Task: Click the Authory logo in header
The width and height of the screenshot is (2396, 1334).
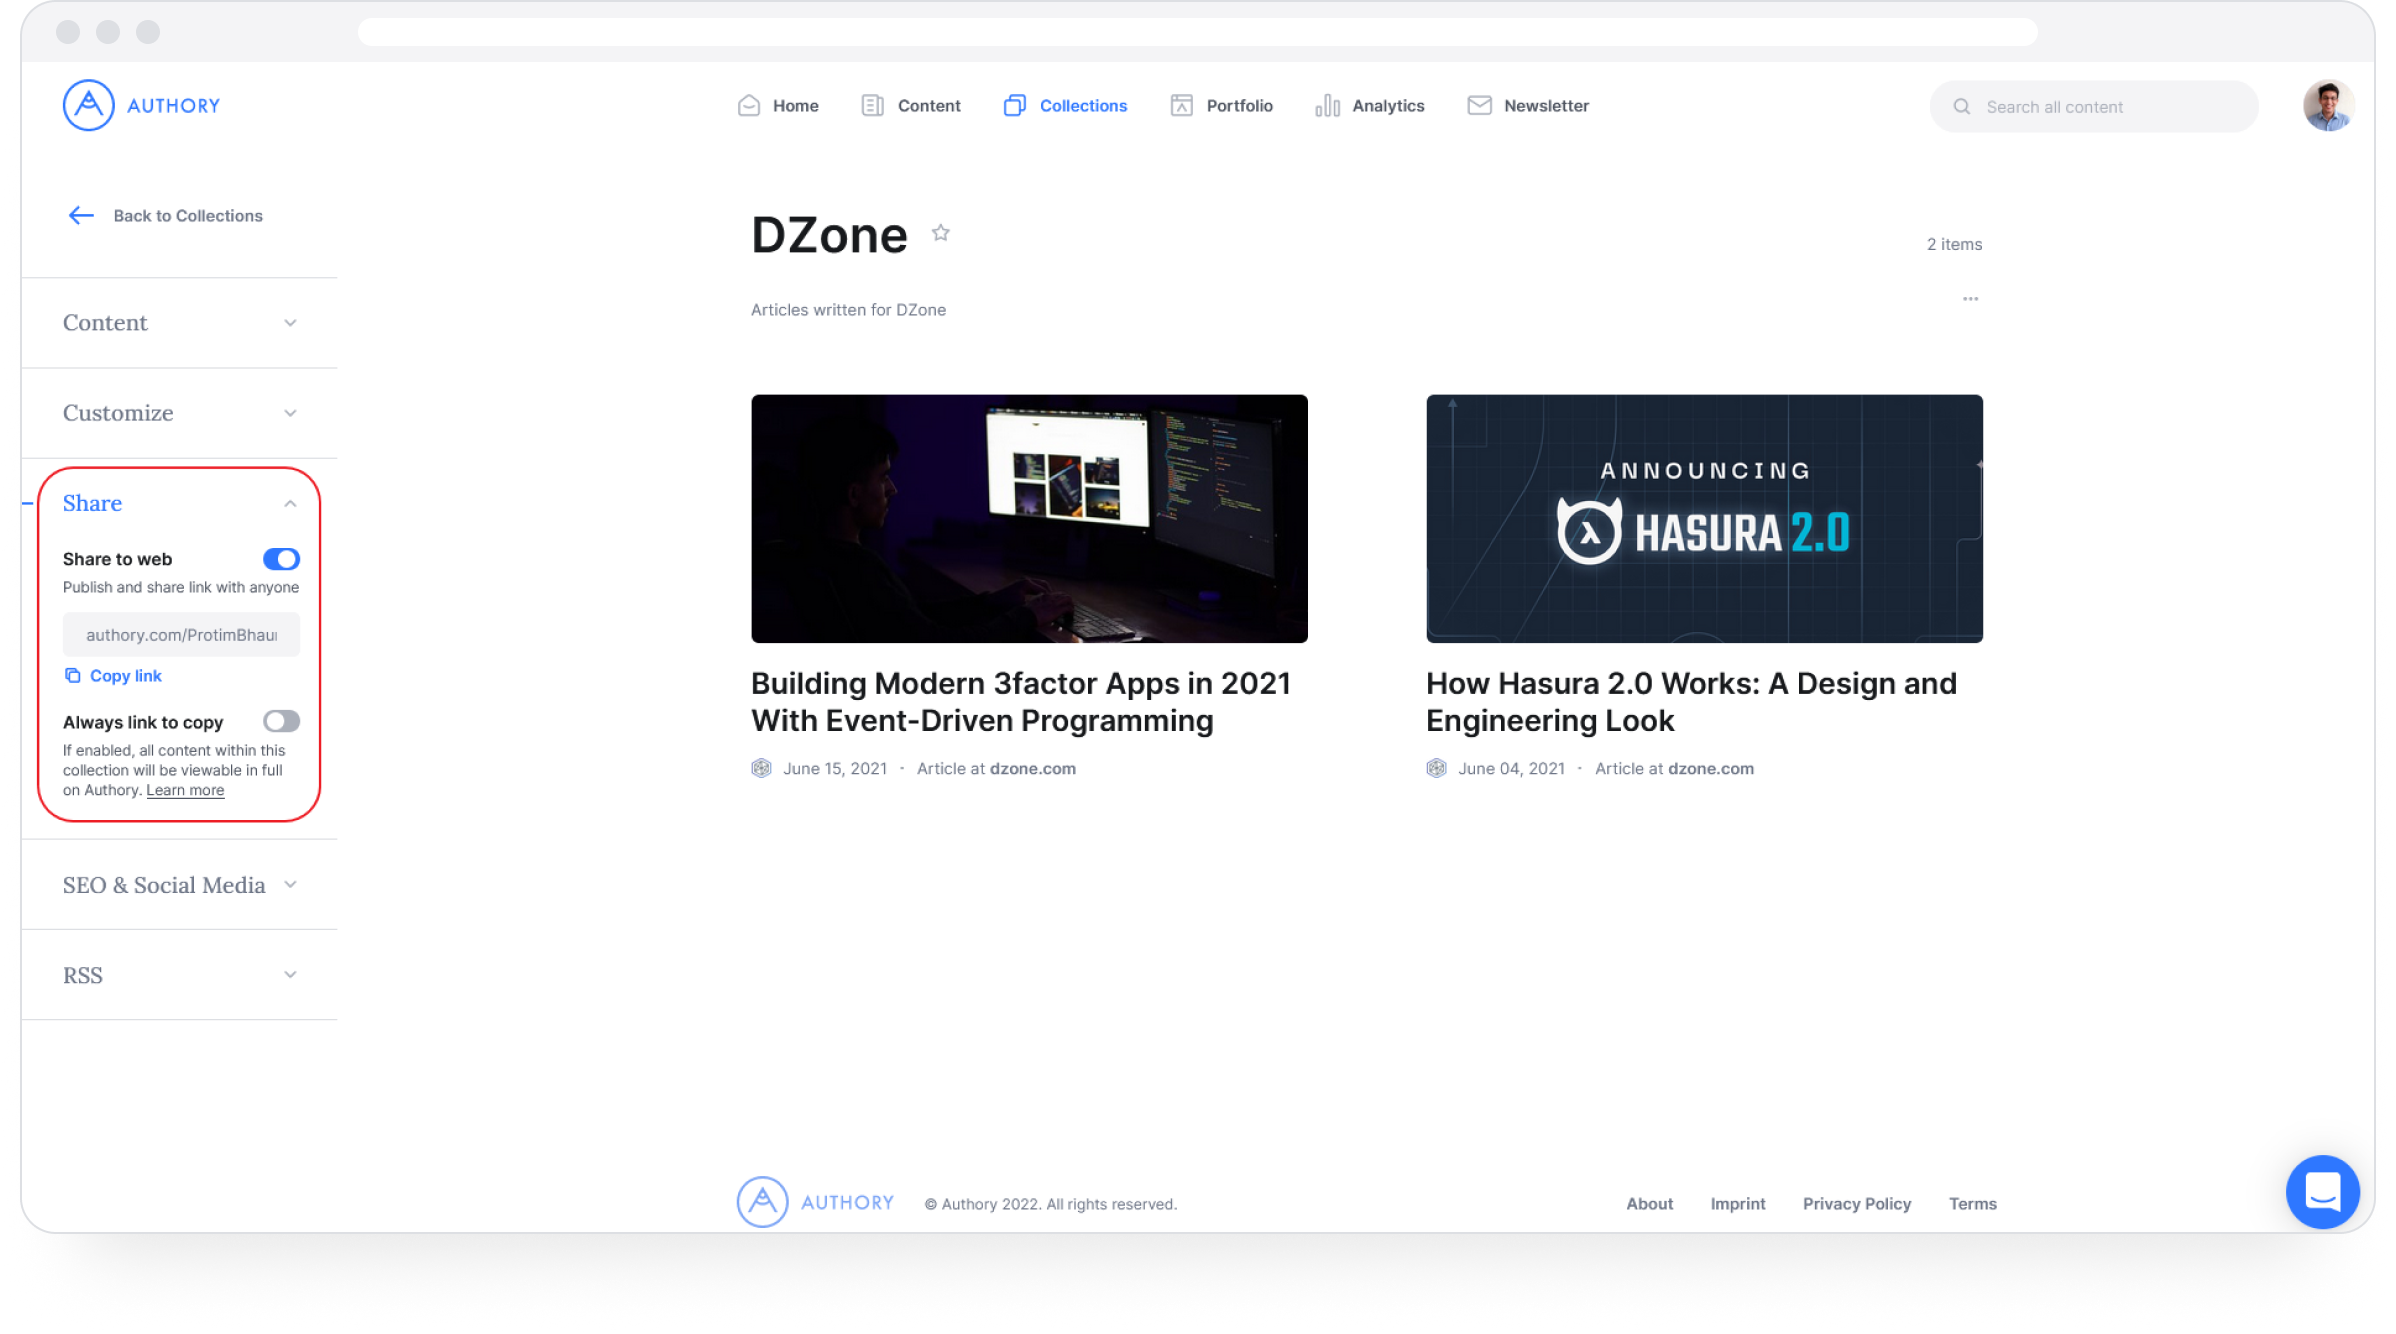Action: point(141,105)
